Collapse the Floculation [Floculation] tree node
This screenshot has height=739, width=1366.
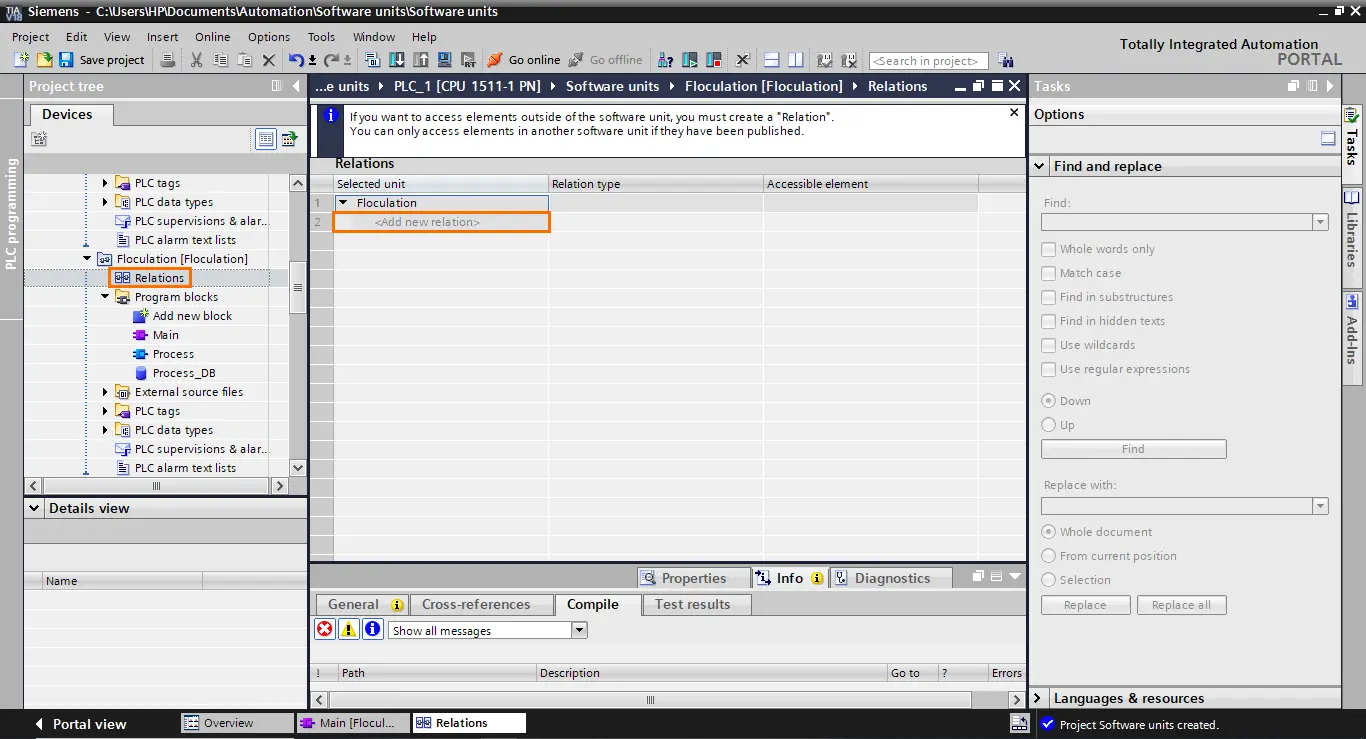click(x=87, y=259)
